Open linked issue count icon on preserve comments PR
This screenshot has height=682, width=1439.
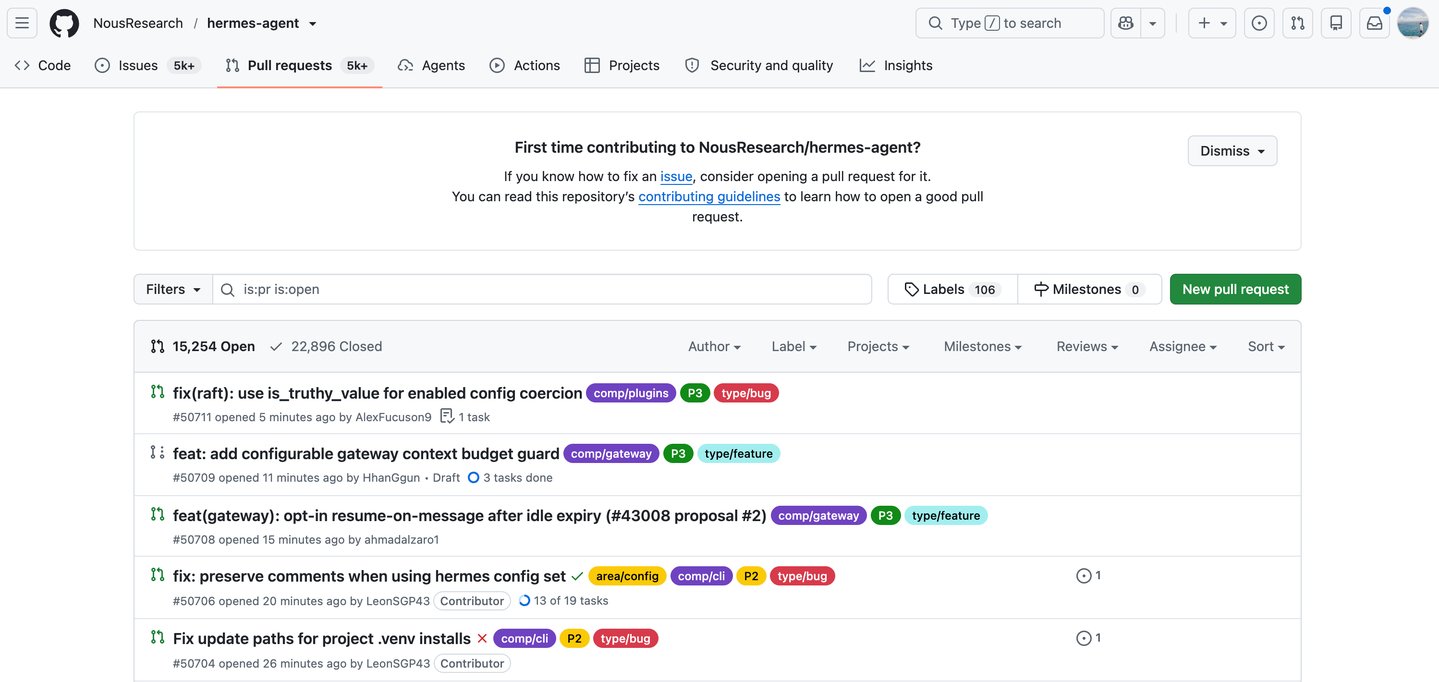pyautogui.click(x=1089, y=576)
